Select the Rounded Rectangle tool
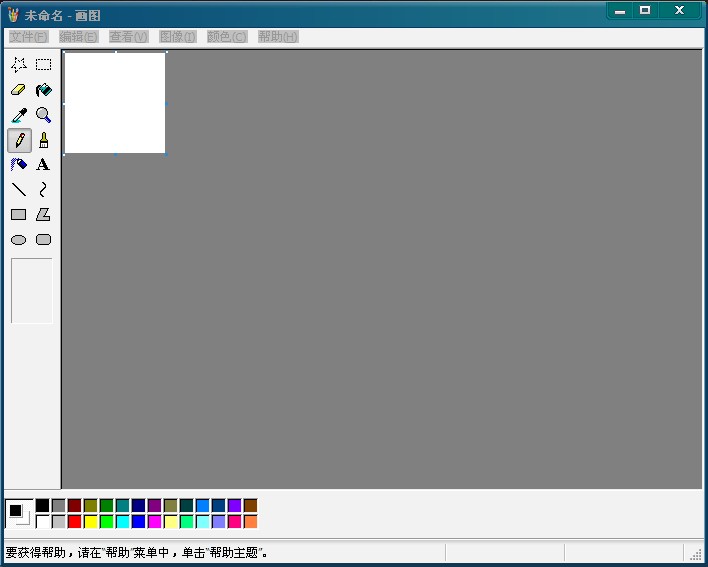This screenshot has width=708, height=567. pyautogui.click(x=43, y=240)
